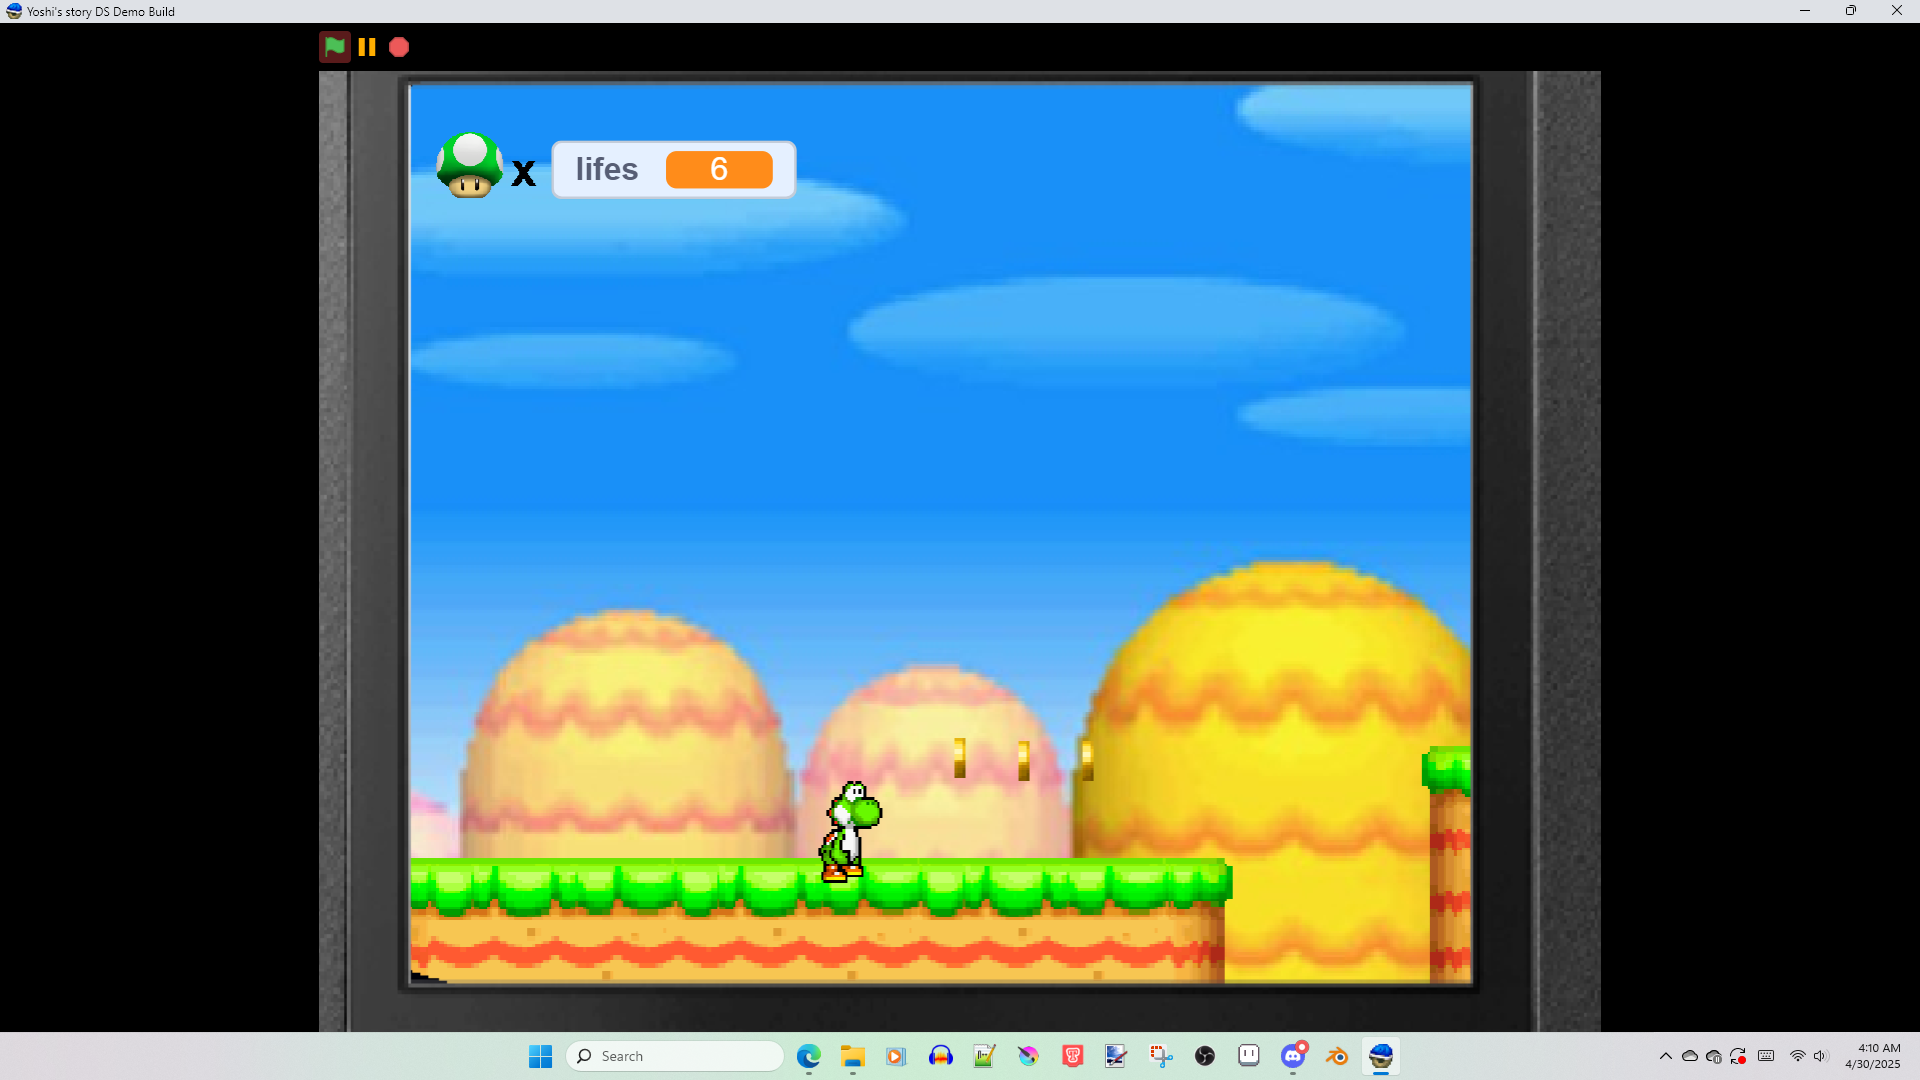Screen dimensions: 1920x1080
Task: Restore down the Yoshi's story window
Action: pos(1851,11)
